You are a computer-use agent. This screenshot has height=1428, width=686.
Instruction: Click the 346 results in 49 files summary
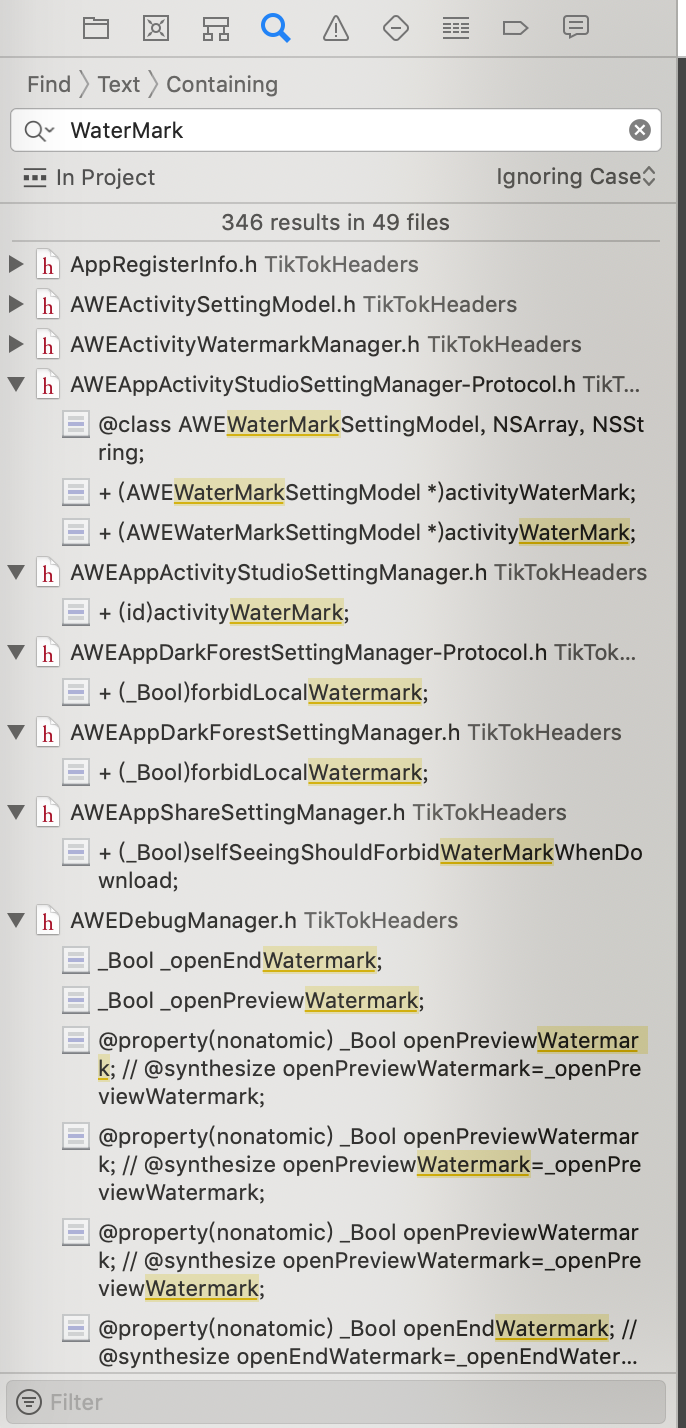click(336, 222)
